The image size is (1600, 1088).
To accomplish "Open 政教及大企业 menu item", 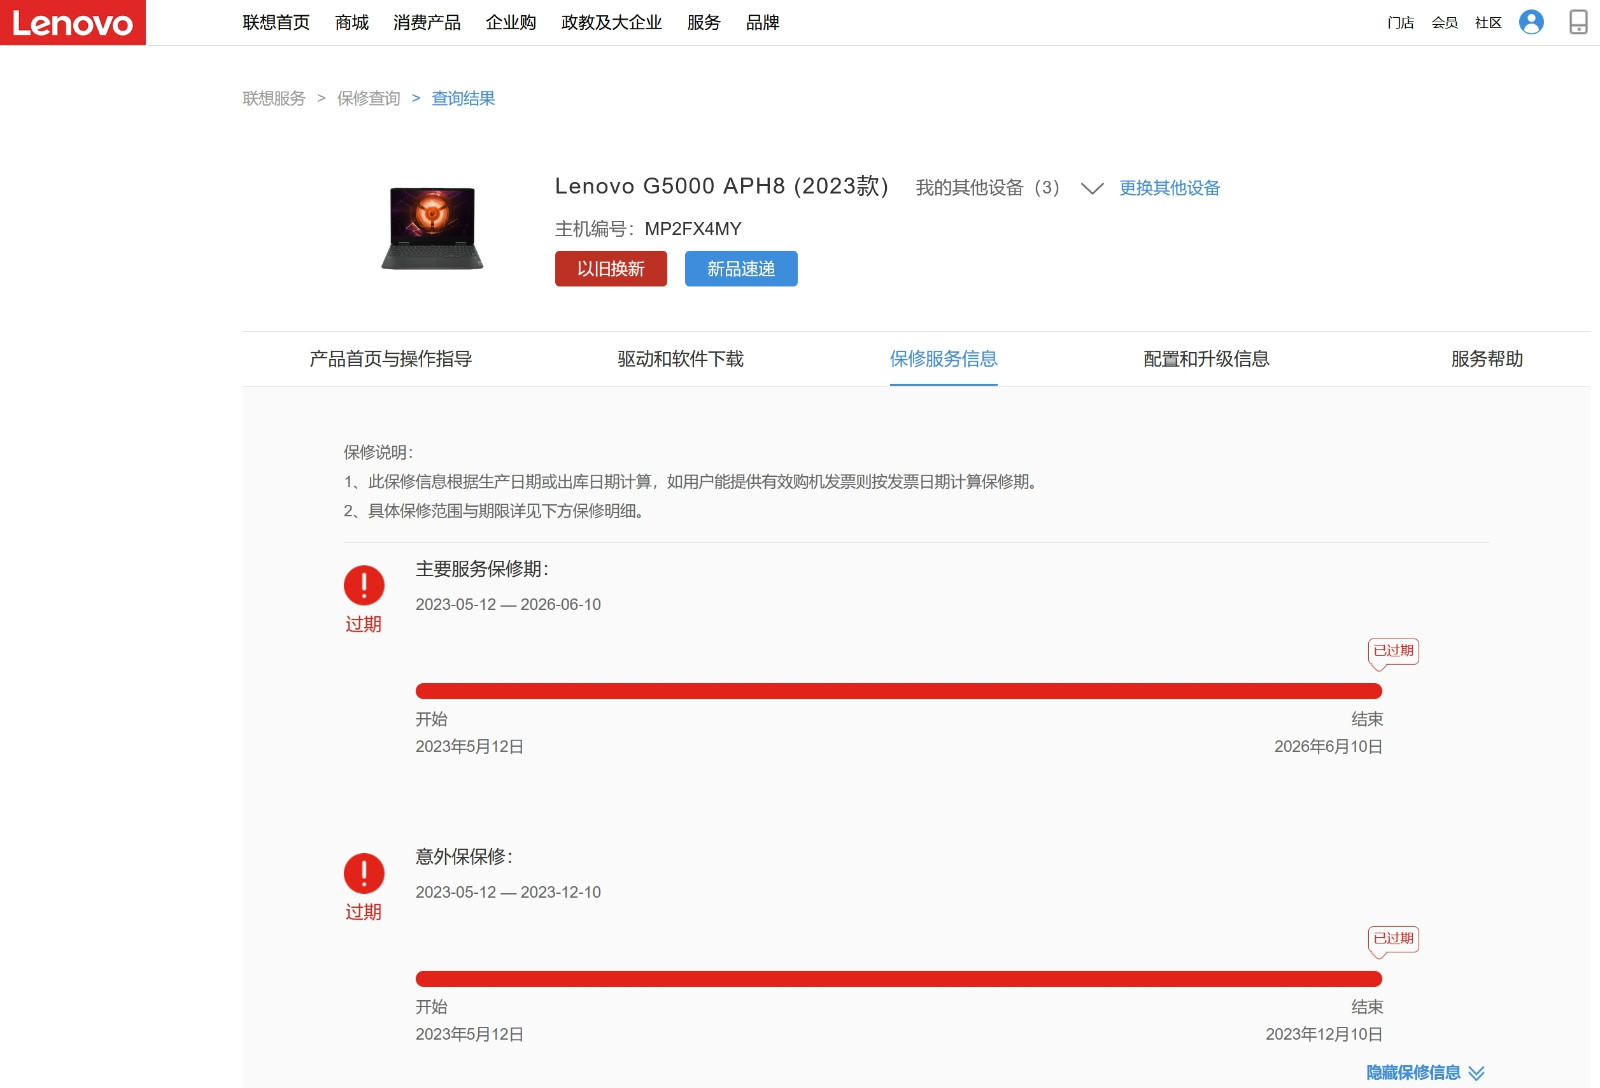I will [x=612, y=22].
